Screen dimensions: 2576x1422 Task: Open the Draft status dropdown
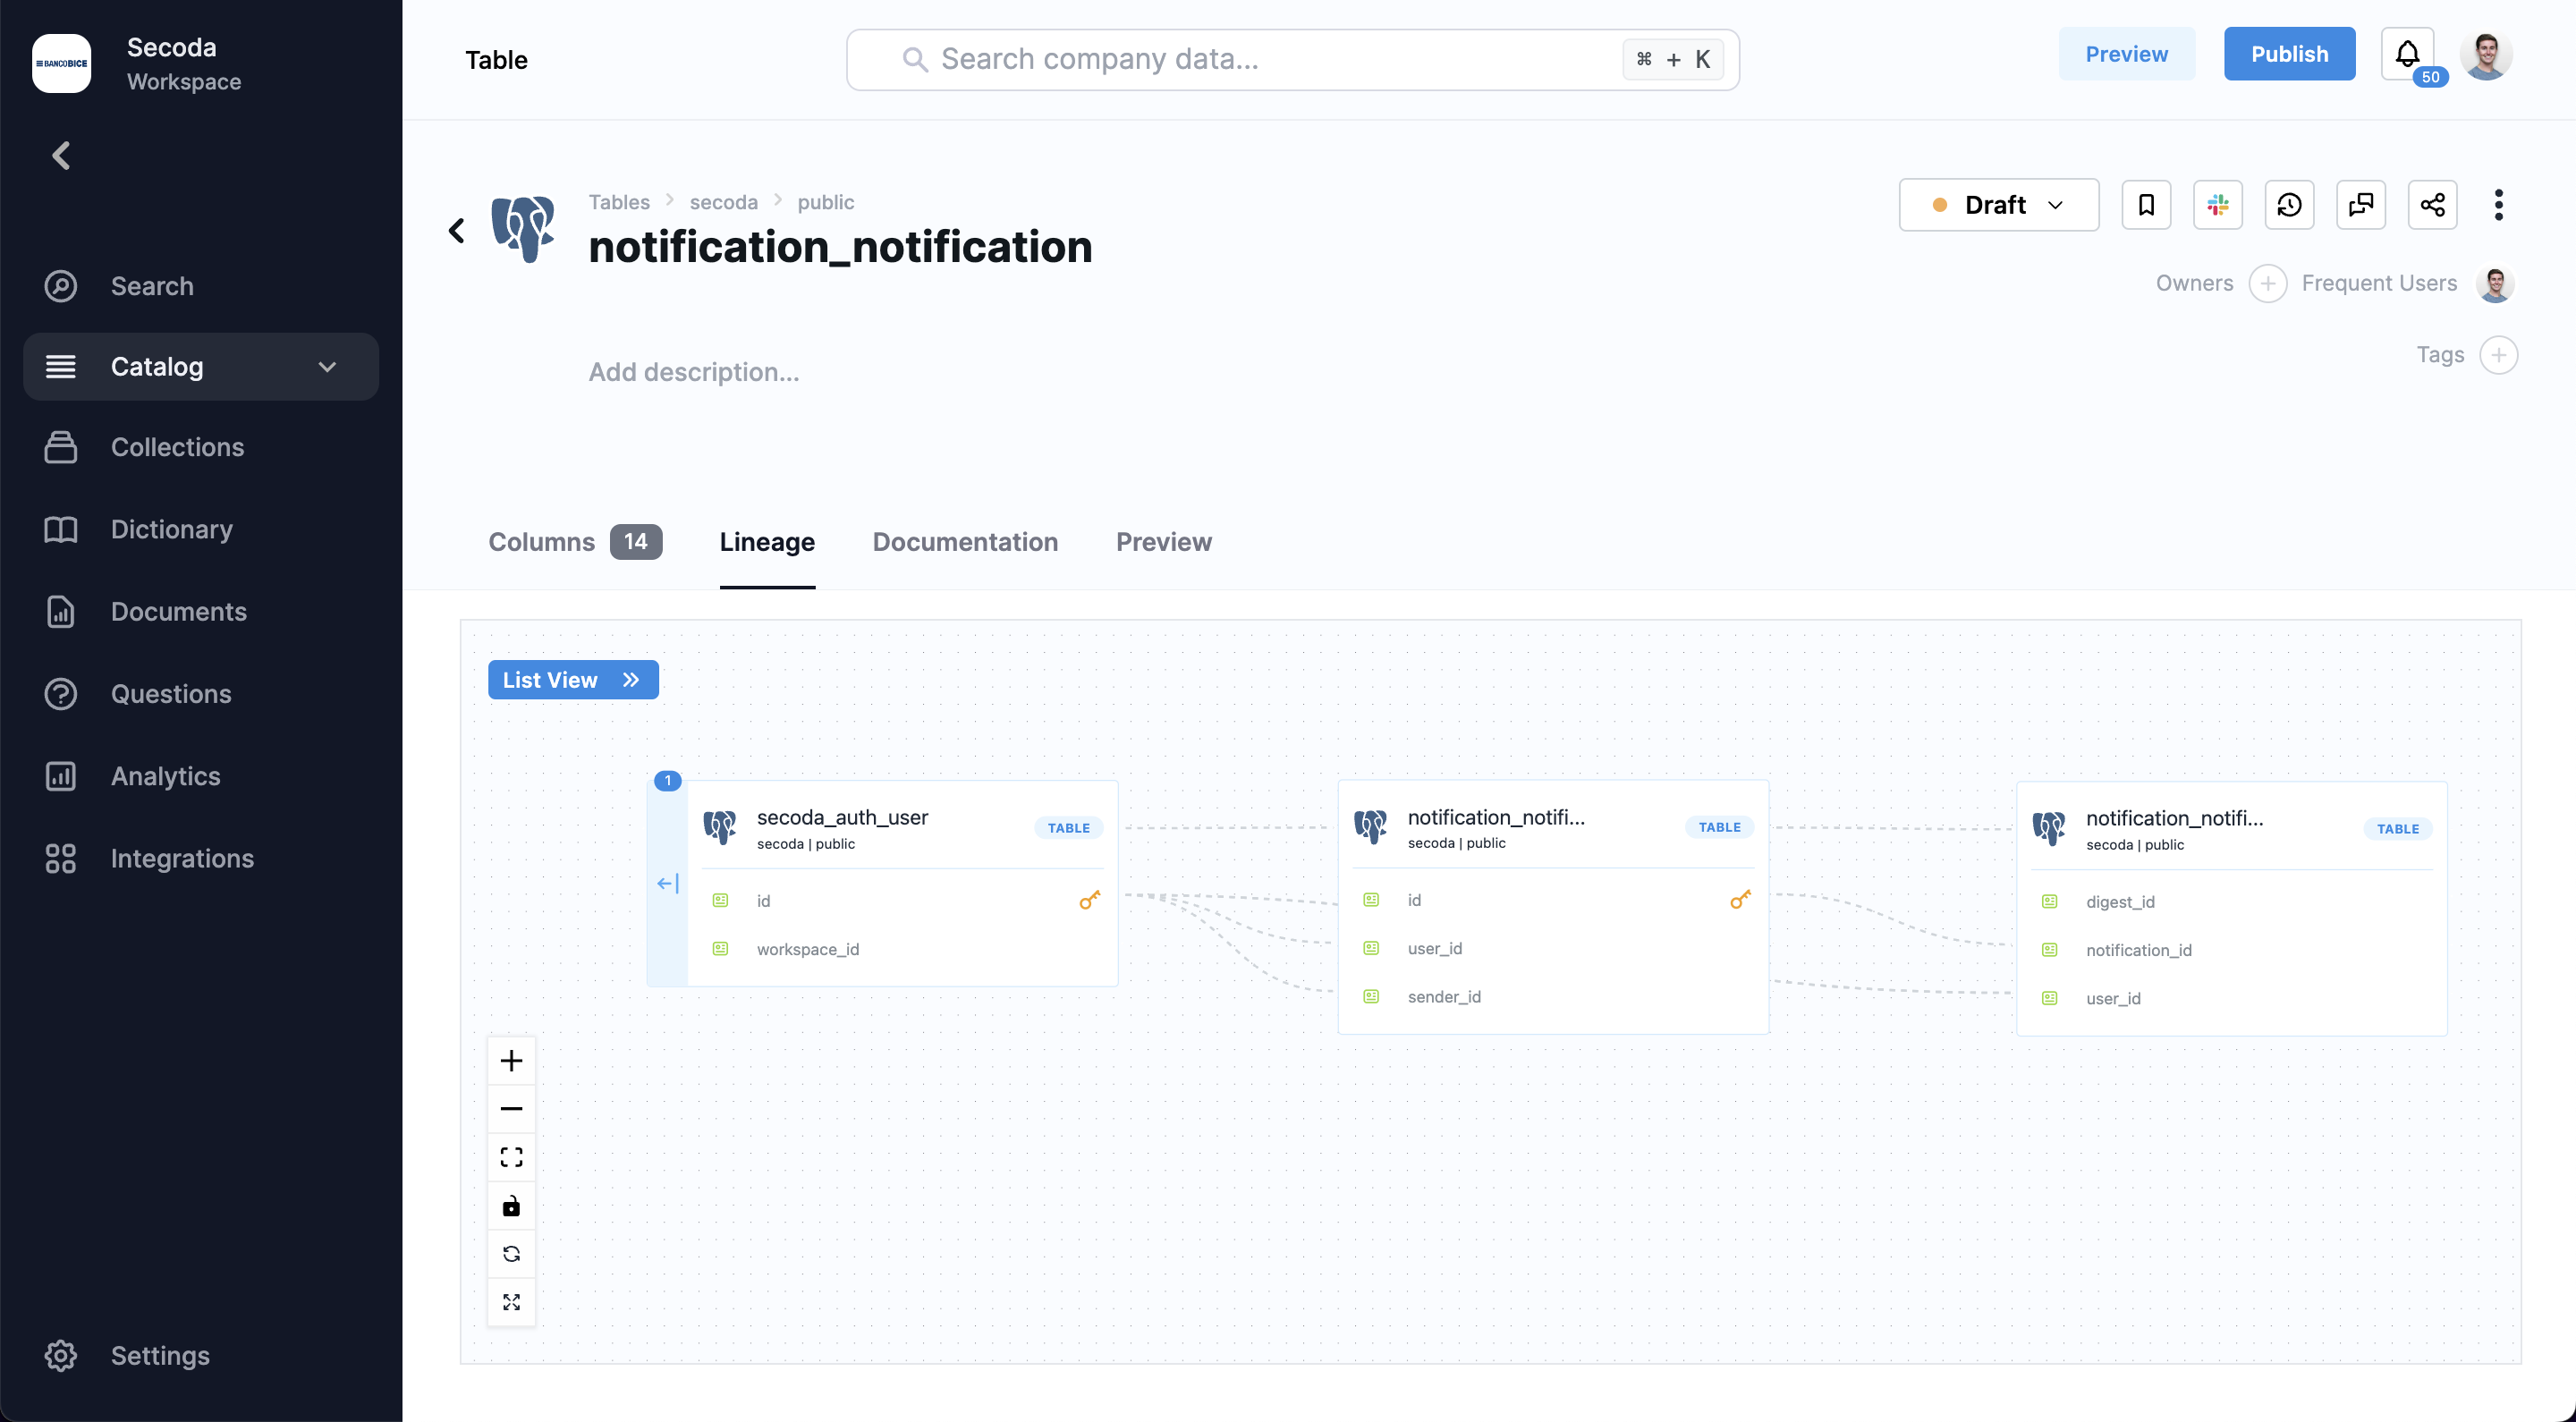1998,205
